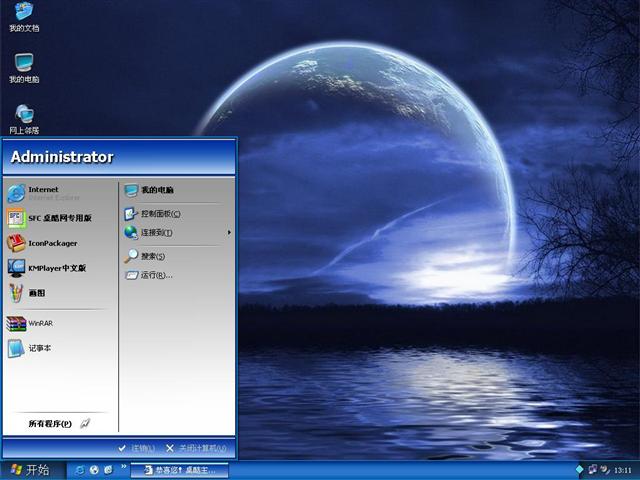Launch 记事本 (Notepad) from the Start menu
The width and height of the screenshot is (640, 480).
pyautogui.click(x=38, y=348)
